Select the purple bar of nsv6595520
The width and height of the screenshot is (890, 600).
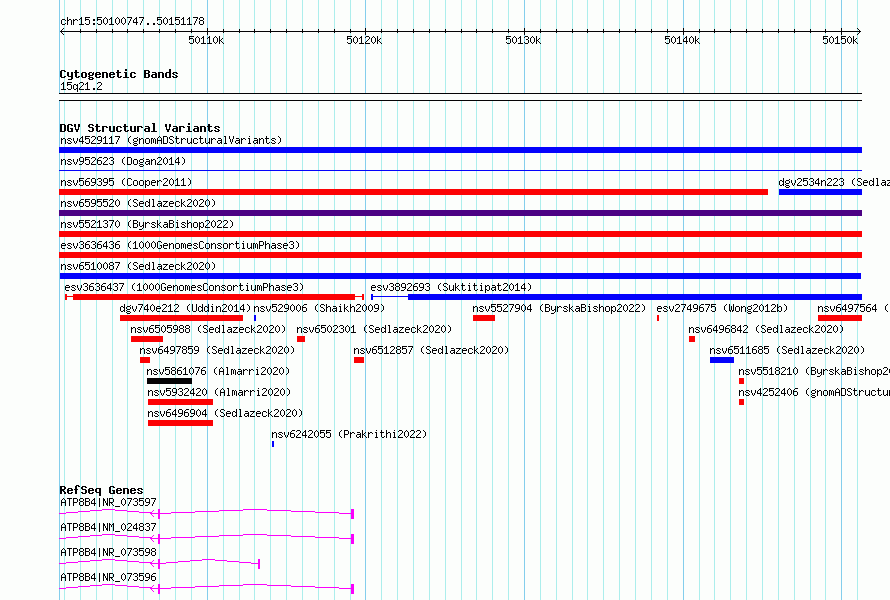click(460, 213)
